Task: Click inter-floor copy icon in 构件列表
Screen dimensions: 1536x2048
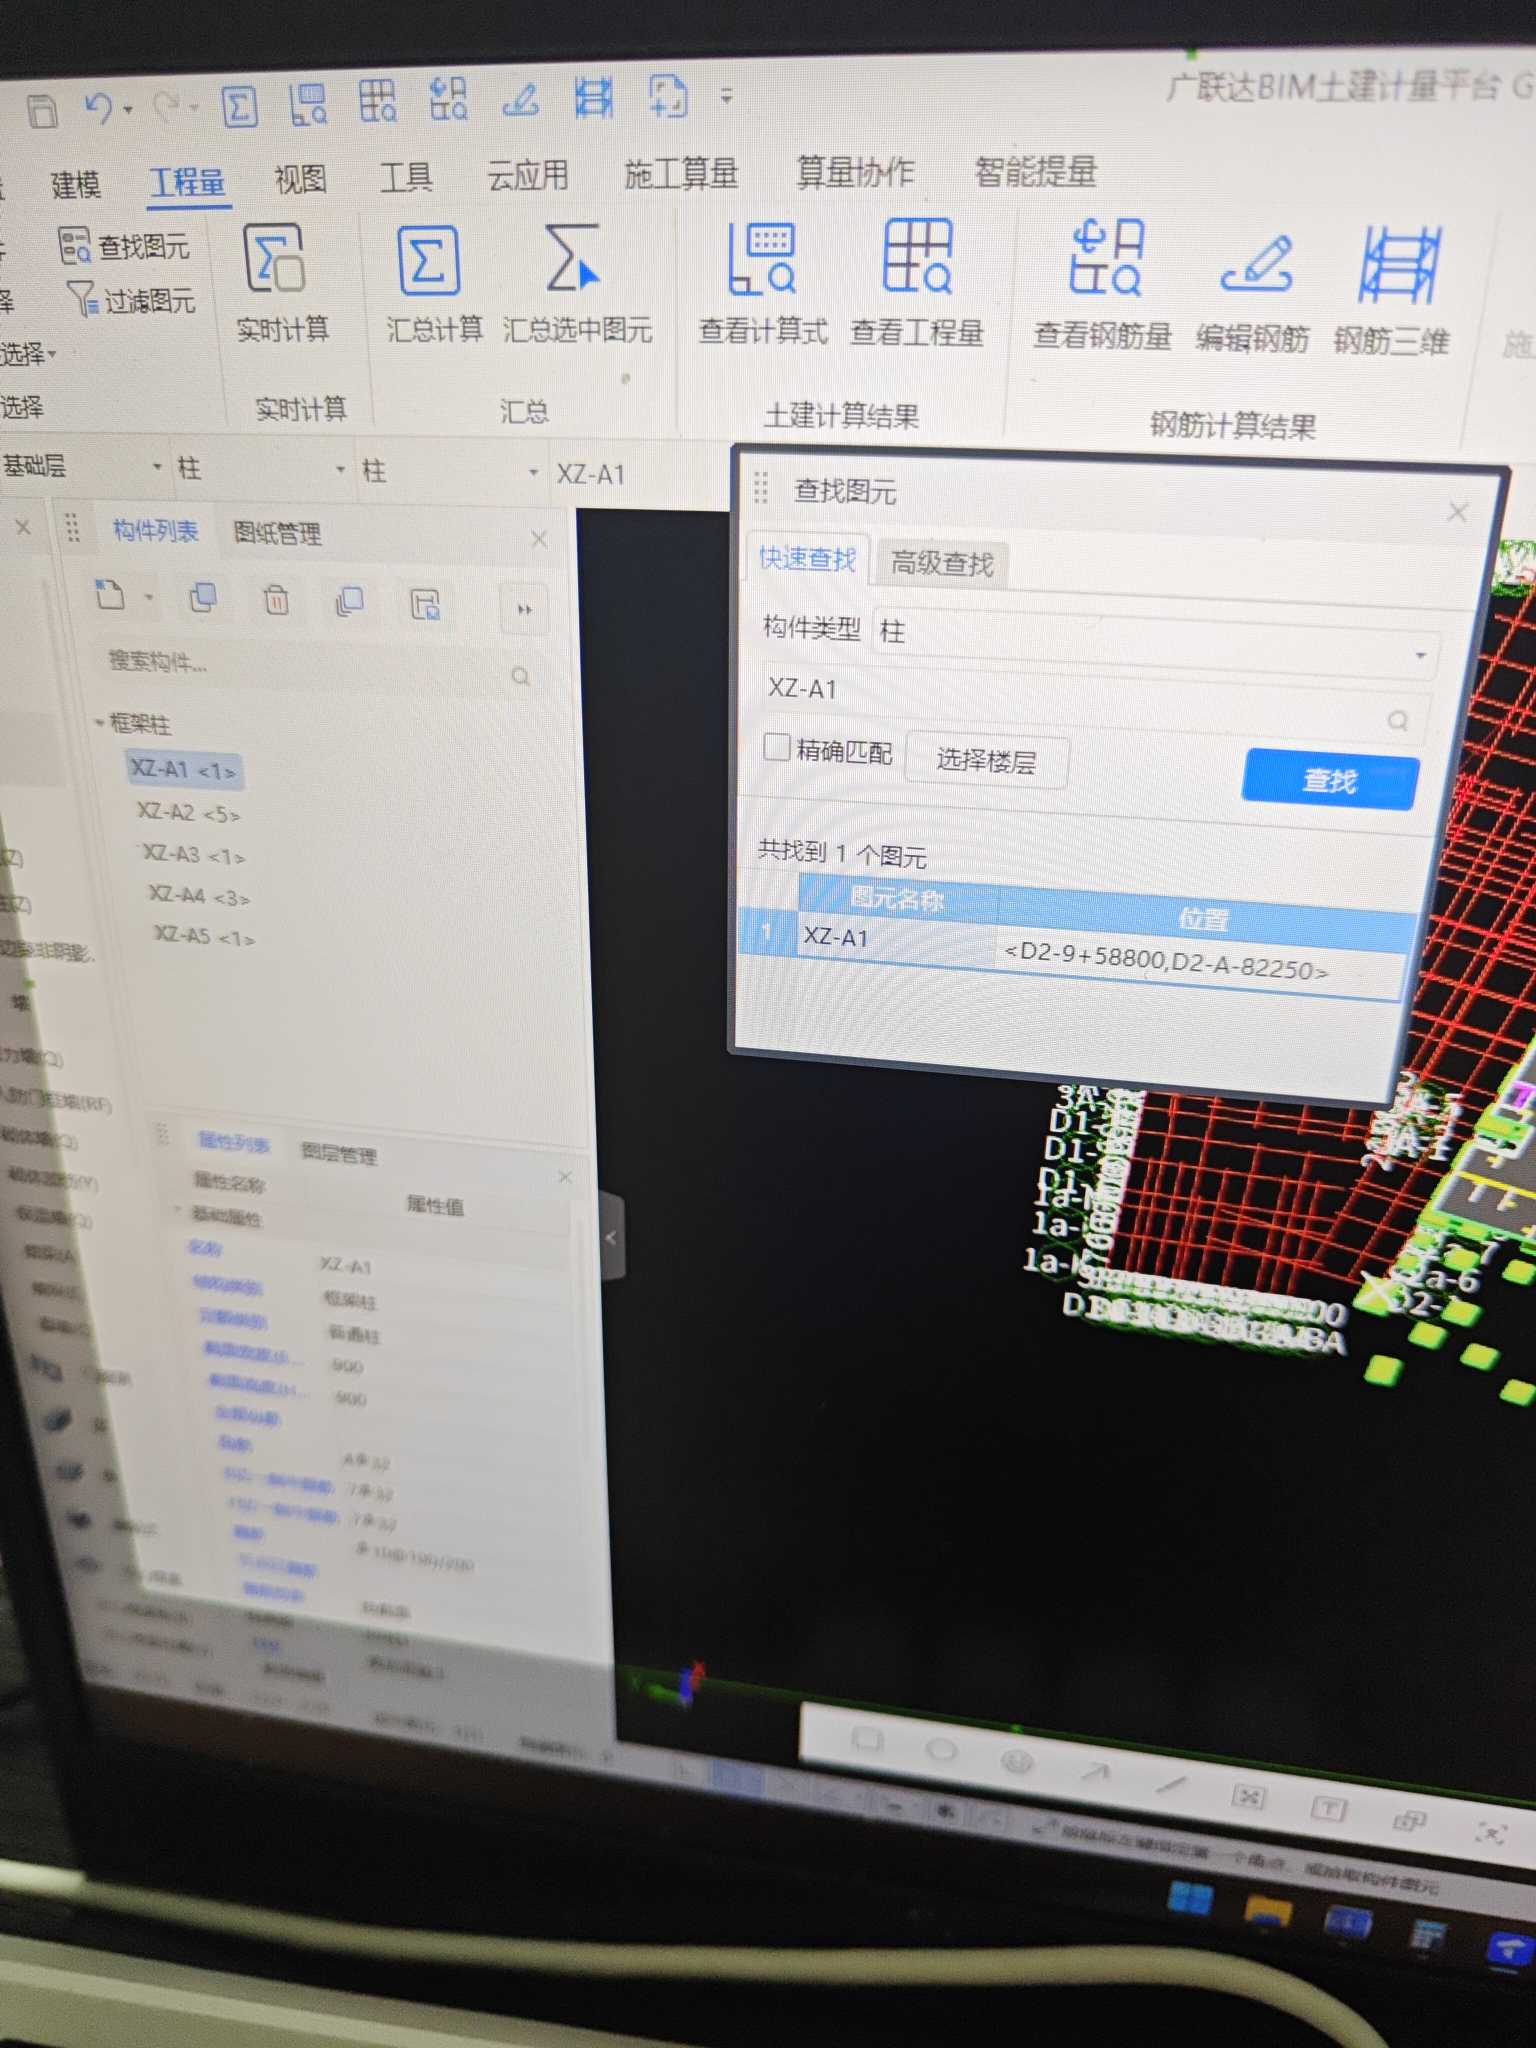Action: pos(349,602)
